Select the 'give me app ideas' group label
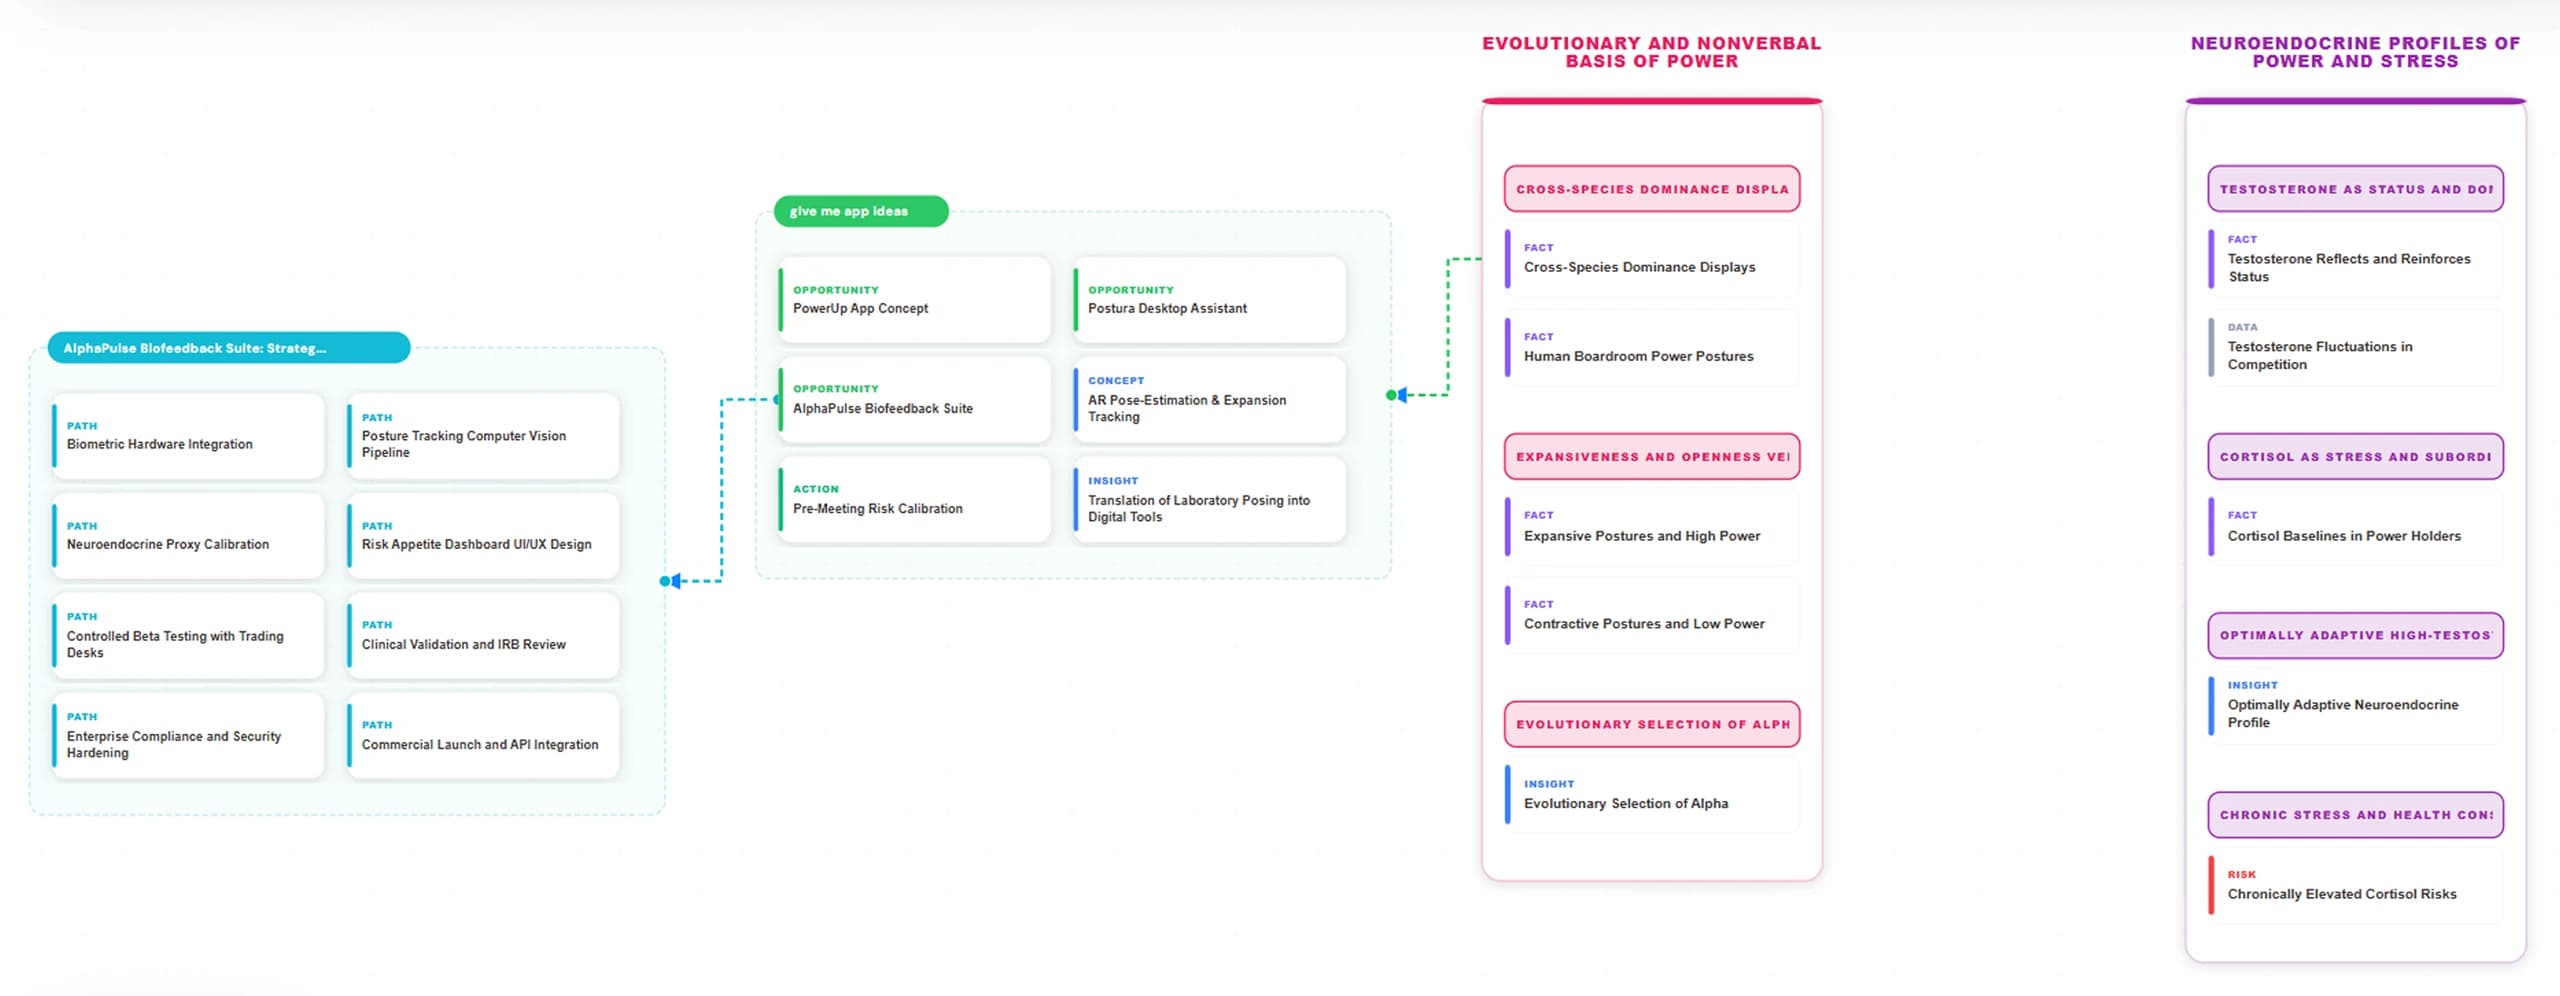 [x=860, y=211]
